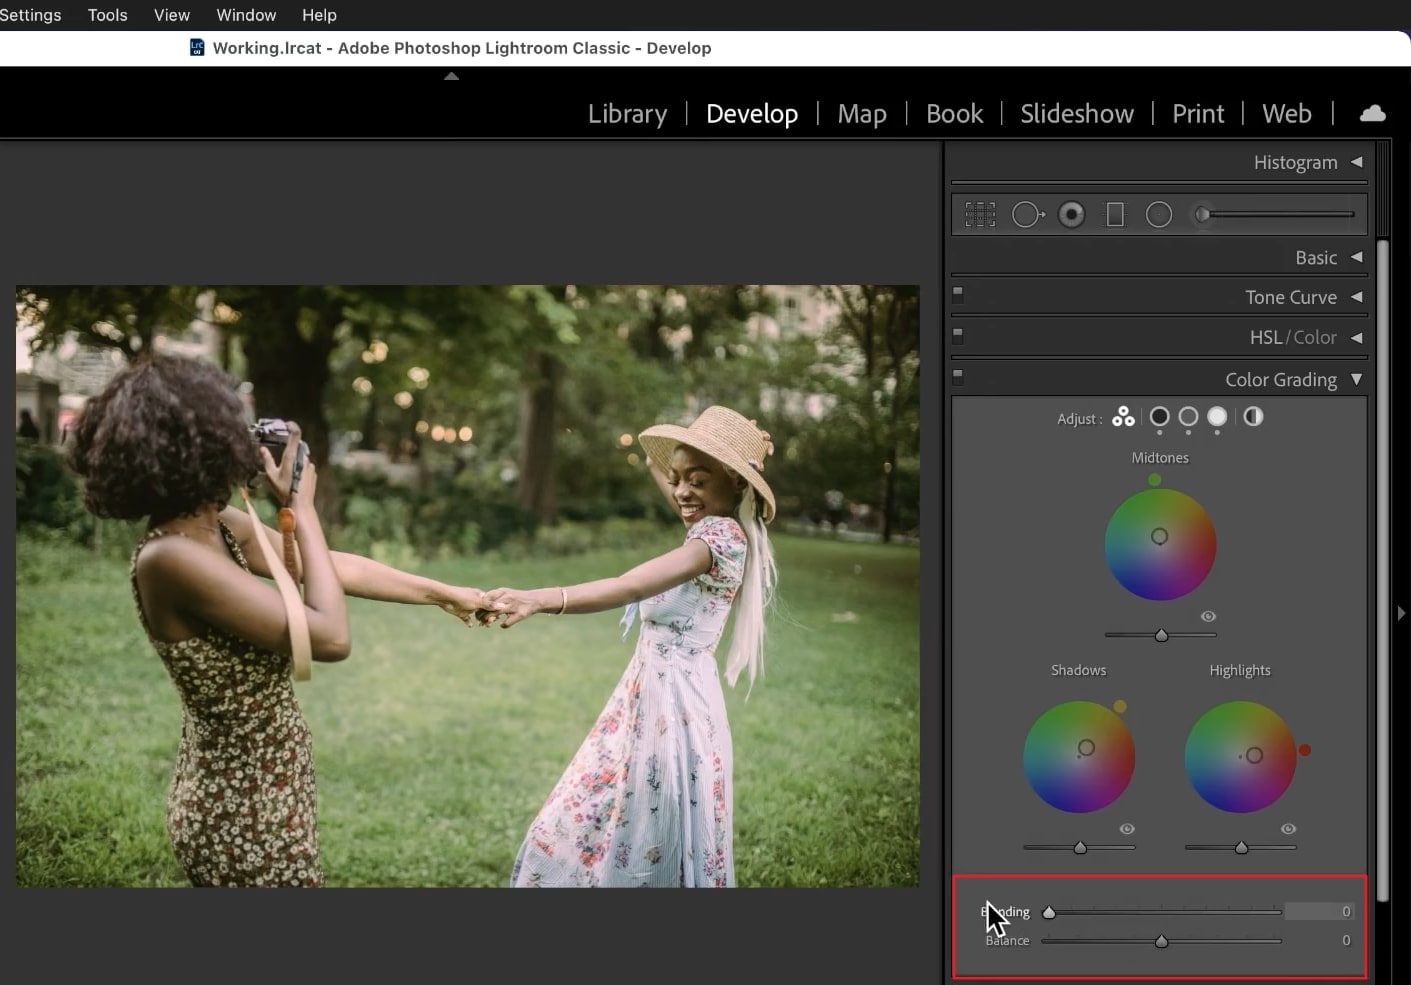This screenshot has width=1411, height=985.
Task: Open the Print module
Action: (1197, 113)
